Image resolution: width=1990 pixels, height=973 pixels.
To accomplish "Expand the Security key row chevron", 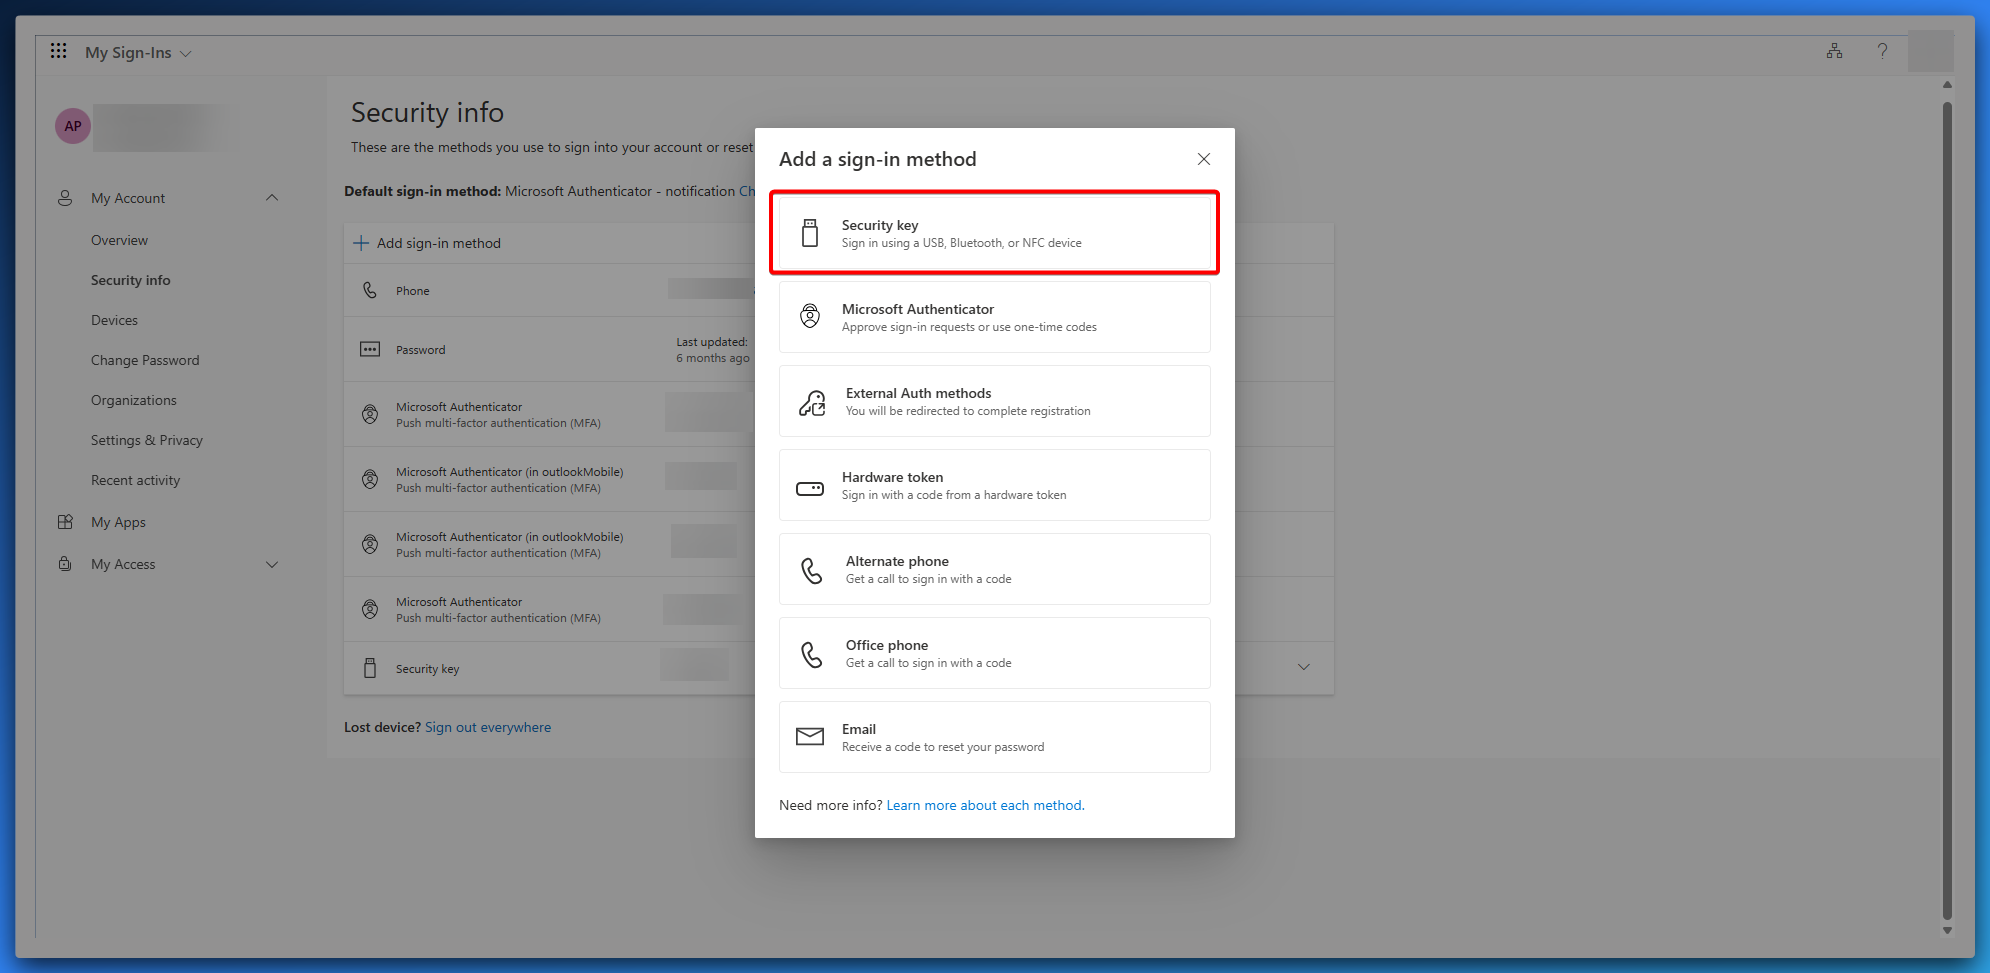I will click(x=1303, y=667).
